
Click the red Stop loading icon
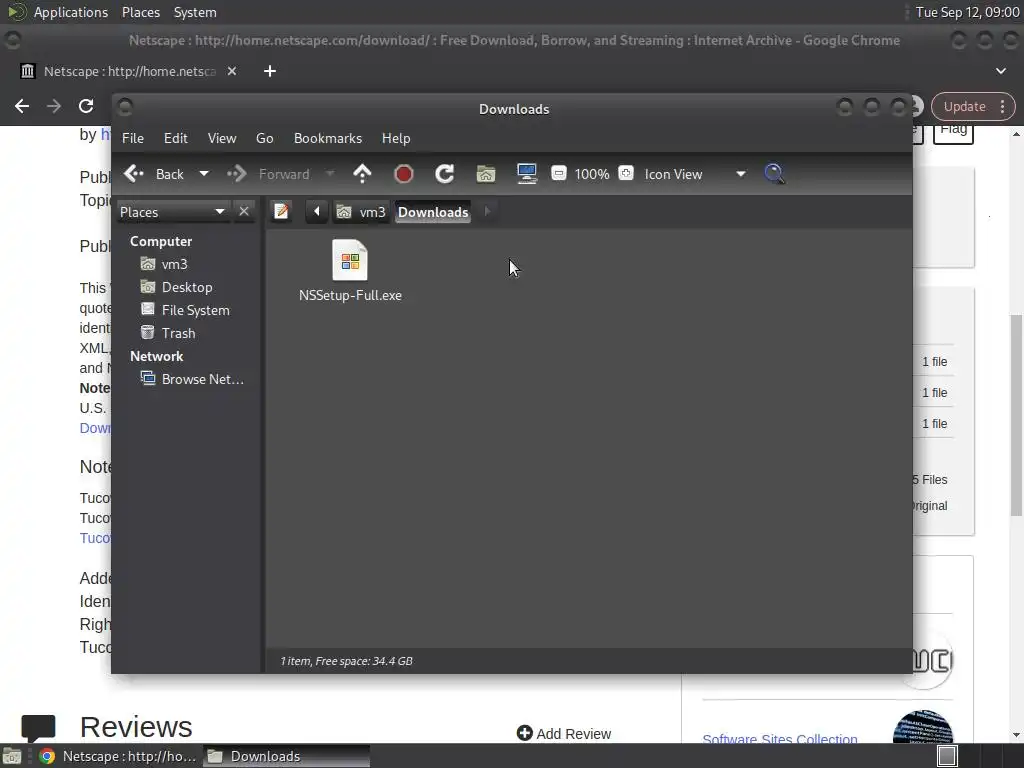coord(404,174)
